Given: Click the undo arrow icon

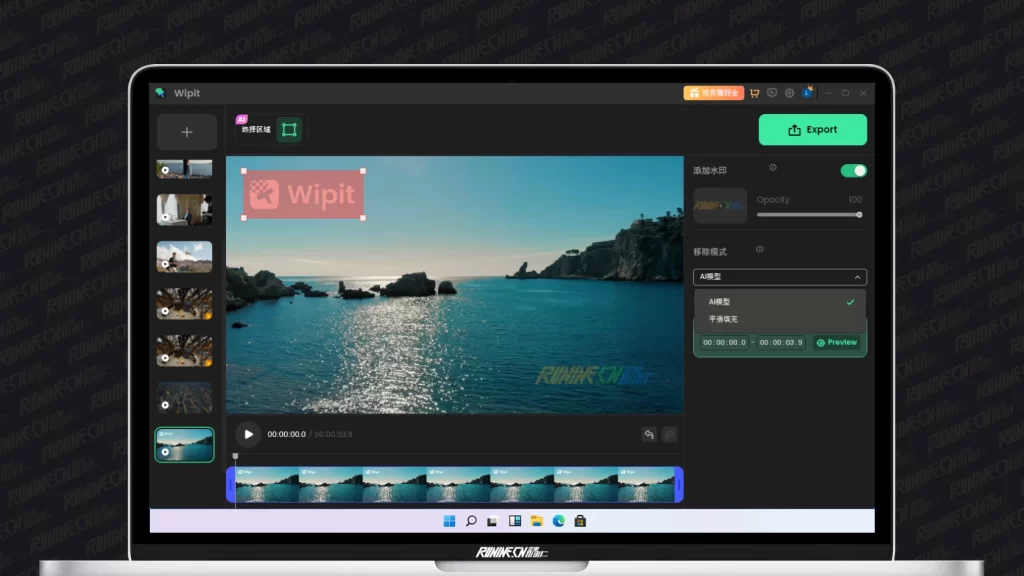Looking at the screenshot, I should coord(649,434).
